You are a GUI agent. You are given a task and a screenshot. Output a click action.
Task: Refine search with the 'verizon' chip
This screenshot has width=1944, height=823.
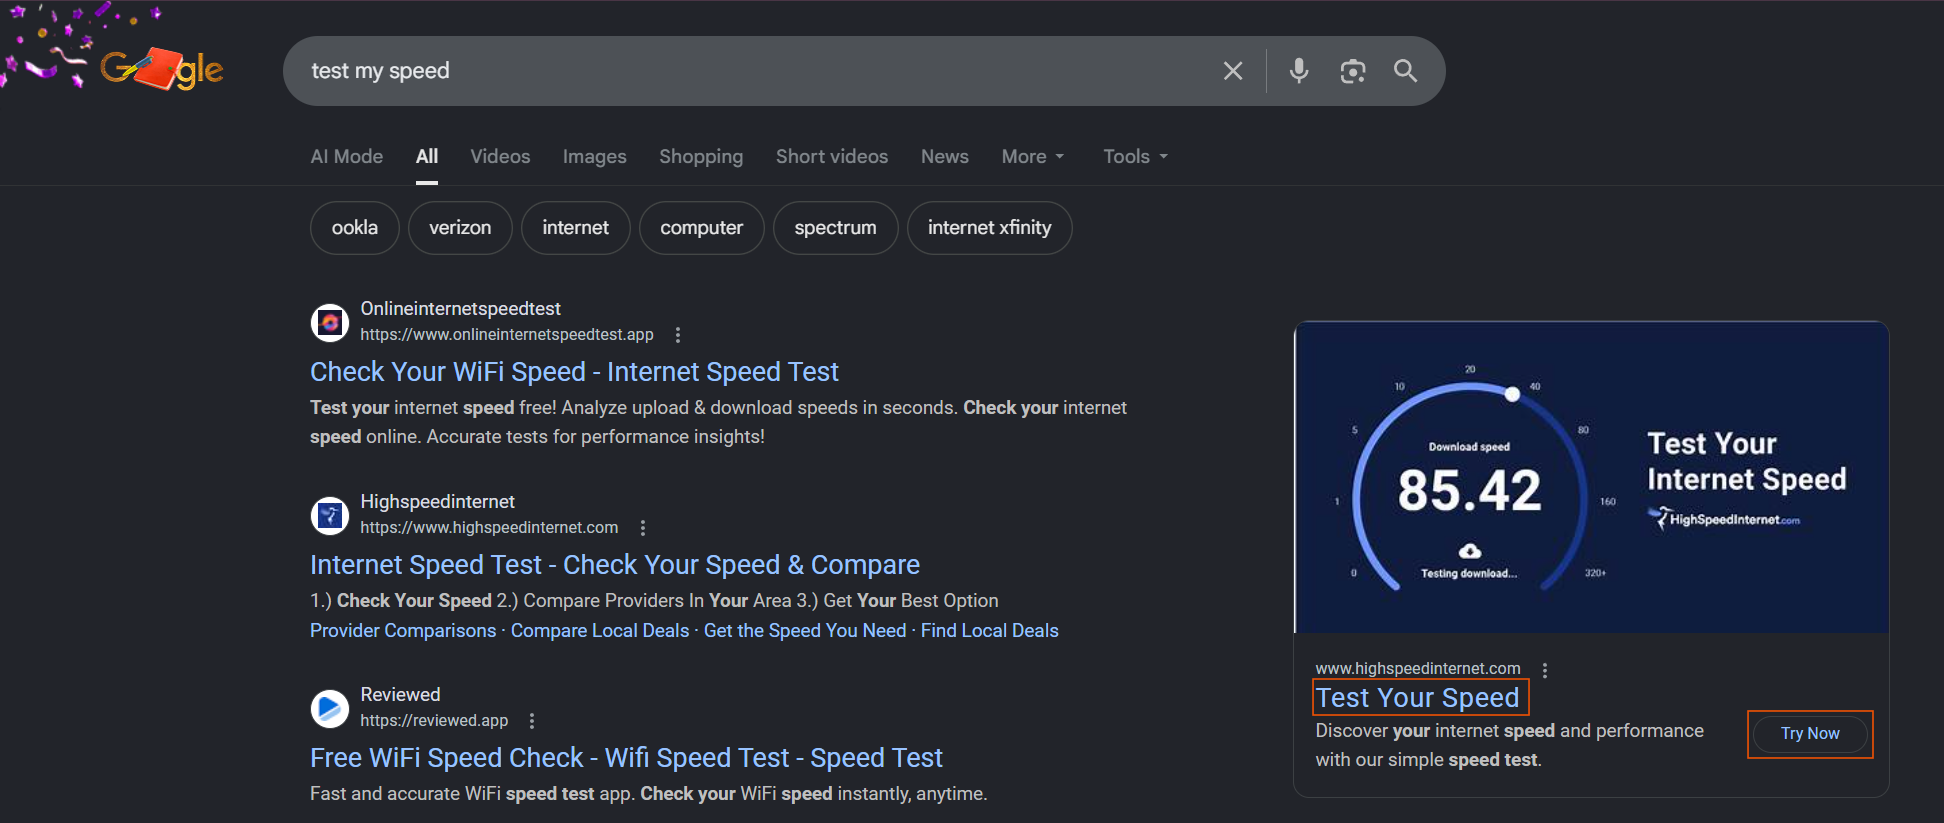(x=460, y=228)
